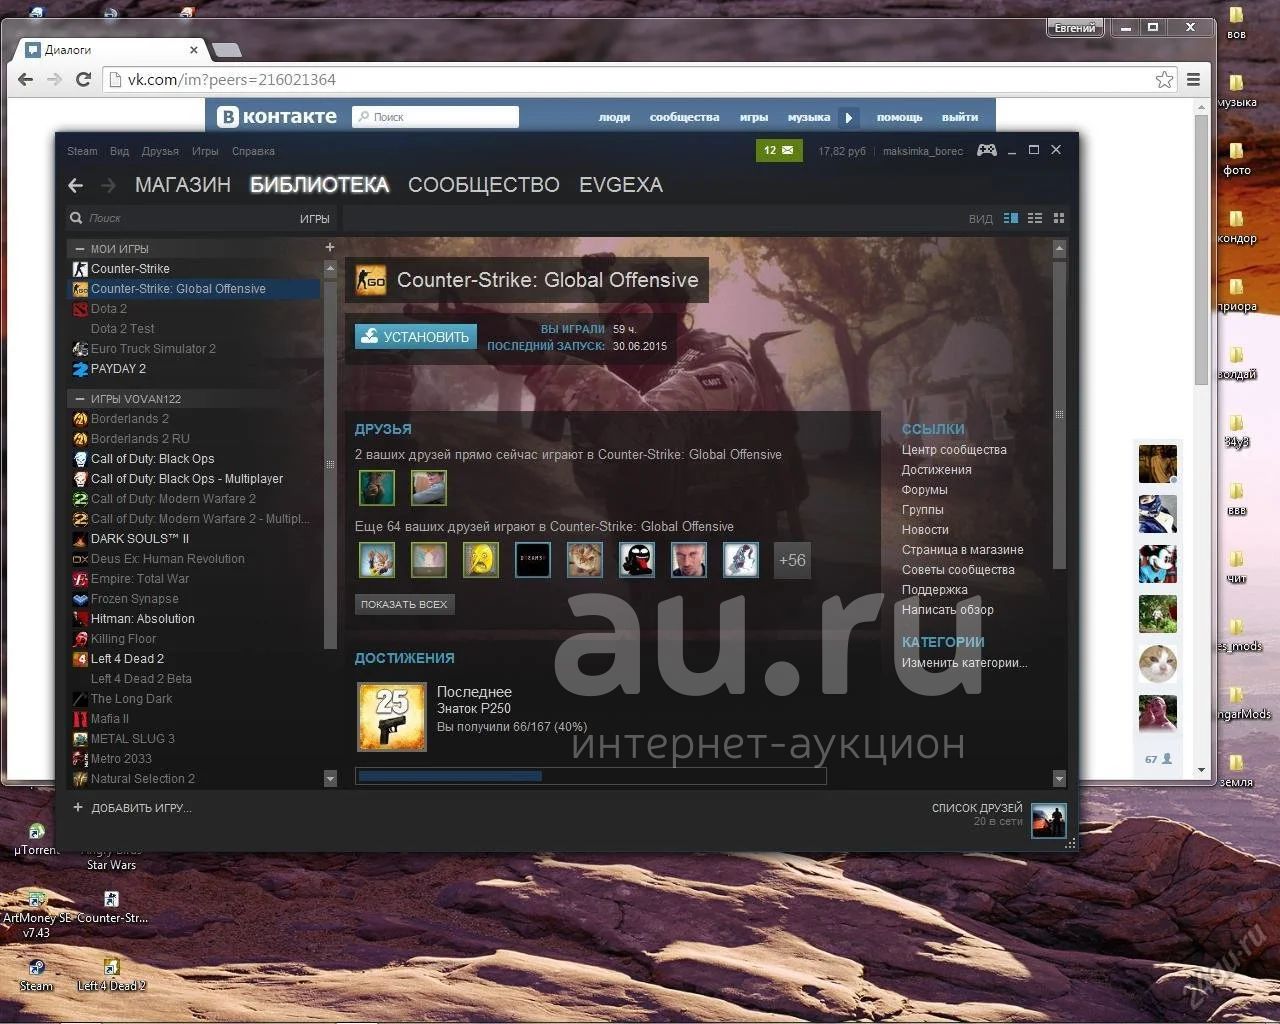The height and width of the screenshot is (1024, 1280).
Task: Open the black-and-red mask friend avatar
Action: click(x=637, y=560)
